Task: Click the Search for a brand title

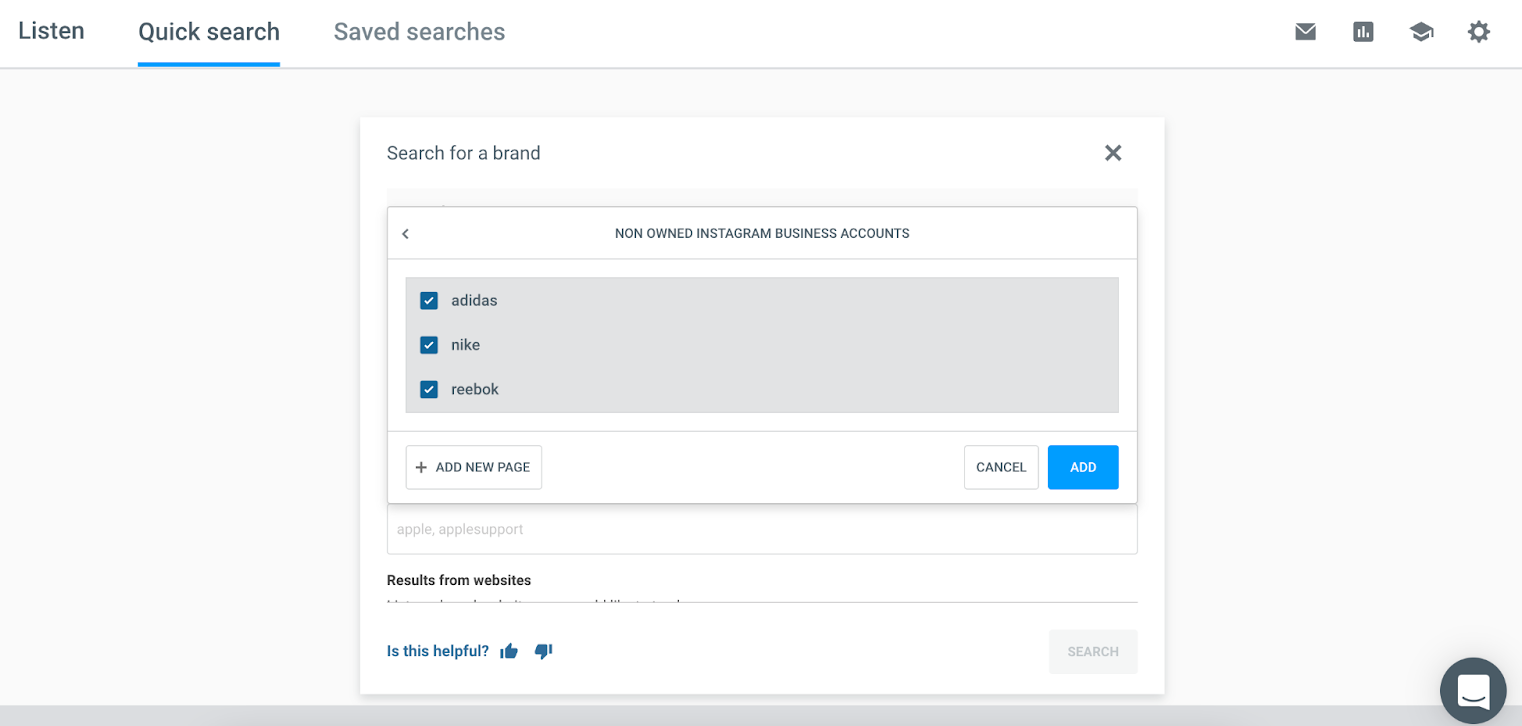Action: coord(464,153)
